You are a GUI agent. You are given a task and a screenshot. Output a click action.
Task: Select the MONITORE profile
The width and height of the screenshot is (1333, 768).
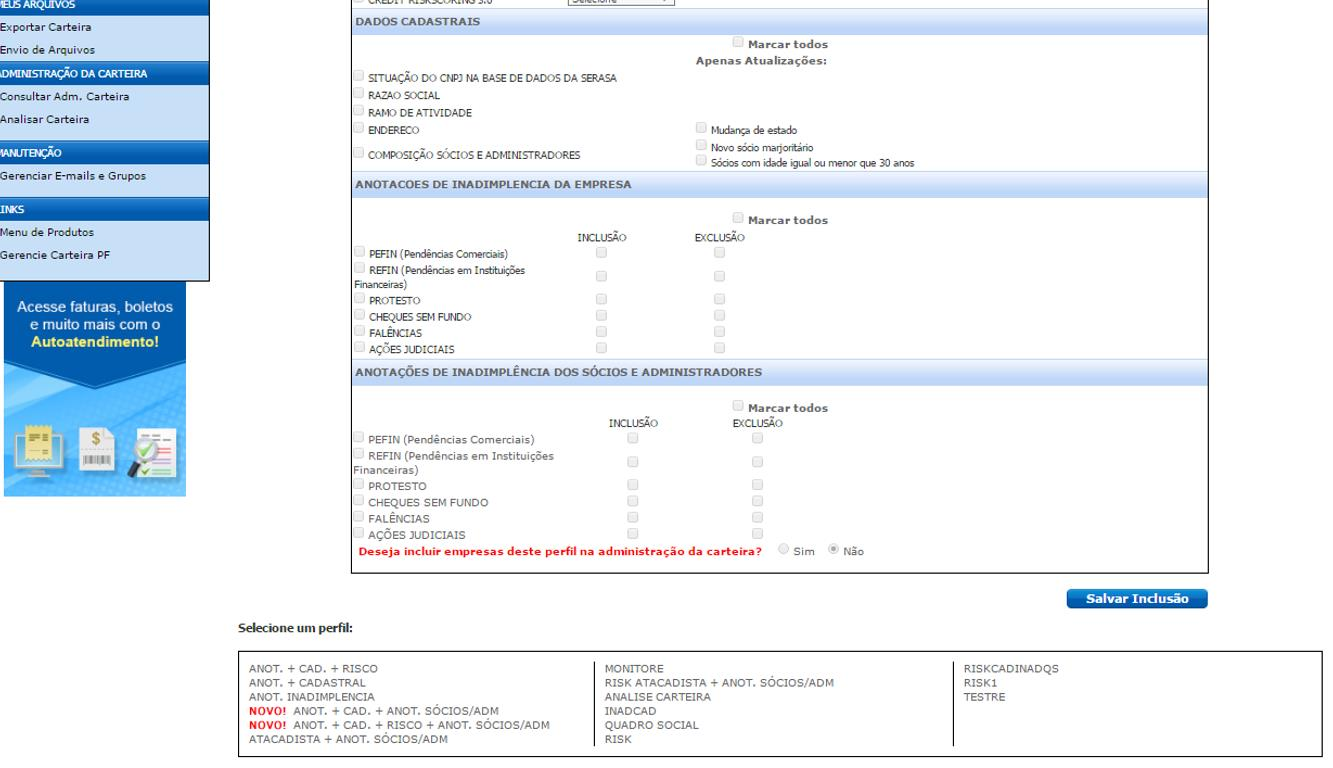[634, 668]
